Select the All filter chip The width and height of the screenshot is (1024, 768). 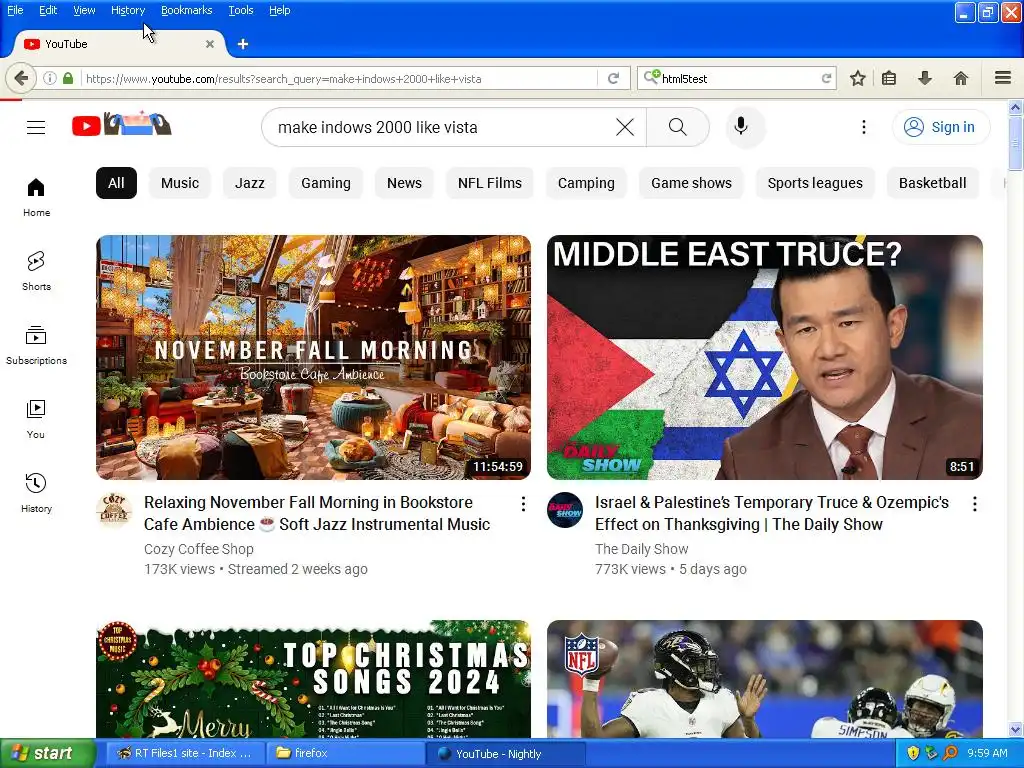coord(116,183)
